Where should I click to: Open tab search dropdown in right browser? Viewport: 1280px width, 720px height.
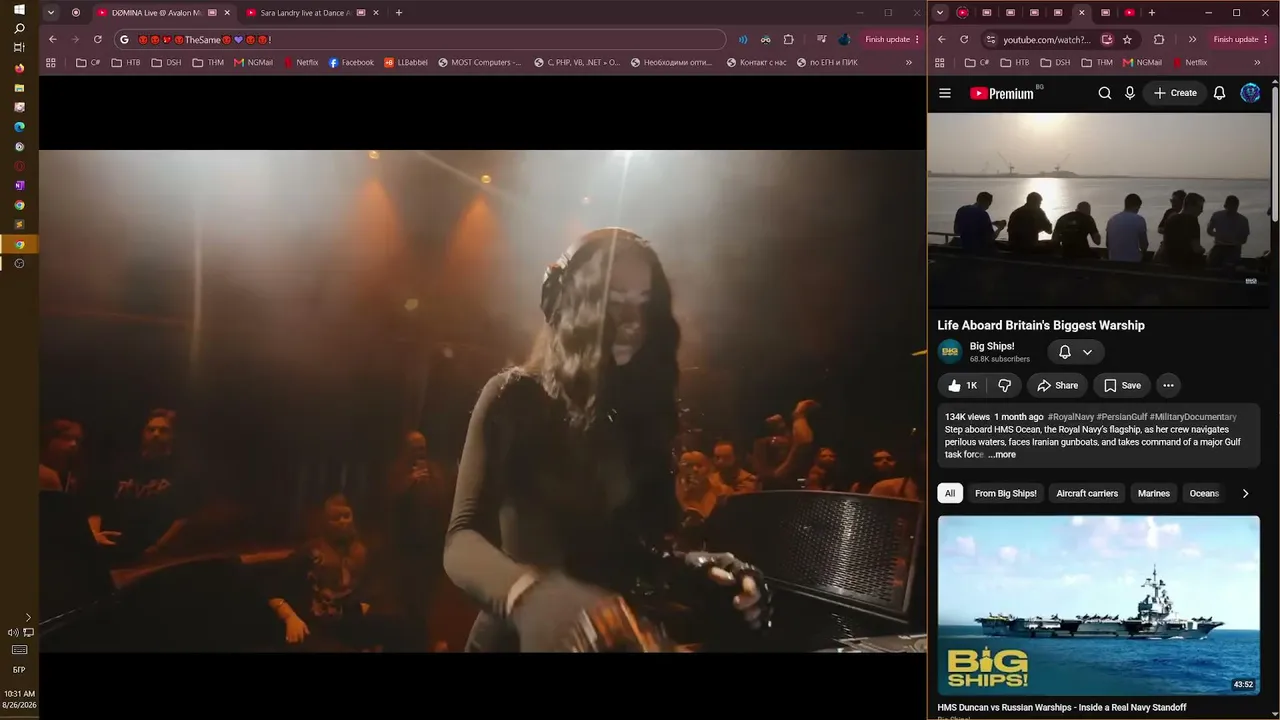(x=940, y=13)
